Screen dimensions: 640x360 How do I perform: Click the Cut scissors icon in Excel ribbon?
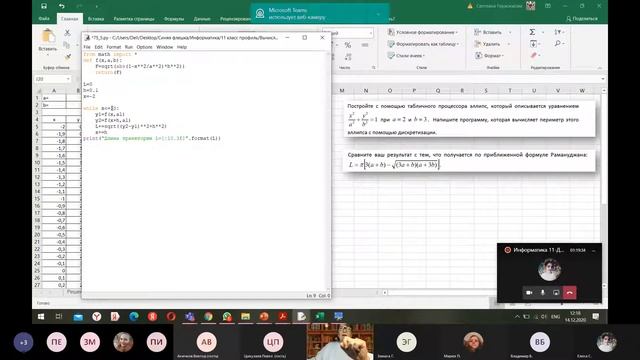coord(68,33)
